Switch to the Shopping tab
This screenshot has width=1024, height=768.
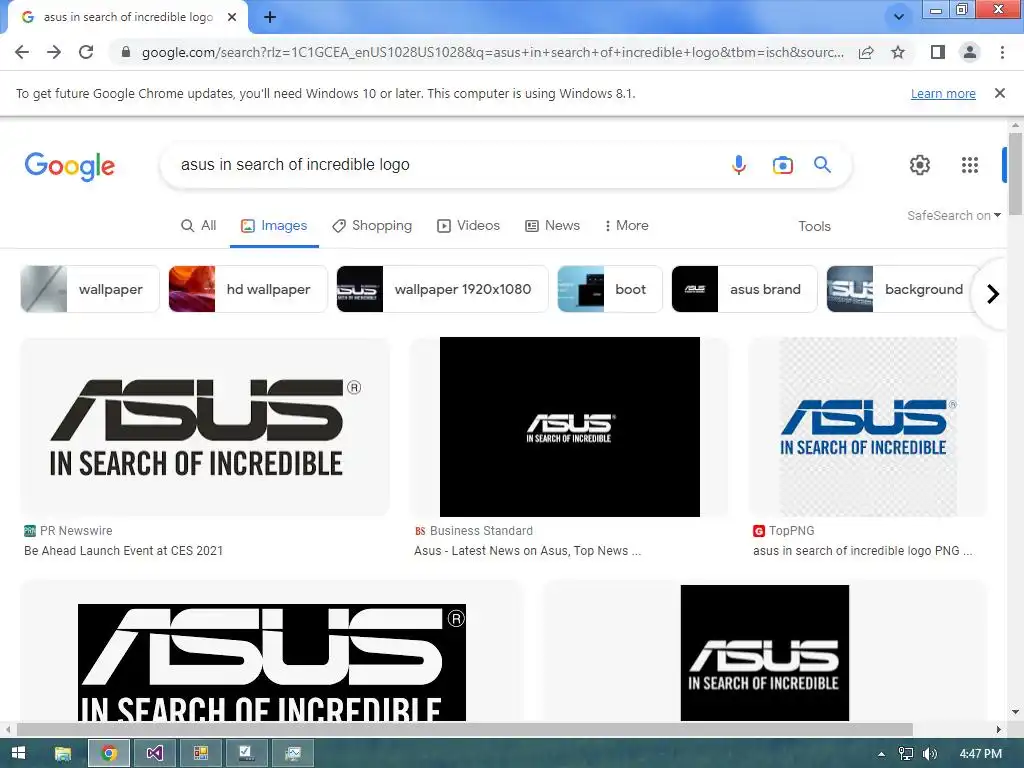pos(372,225)
